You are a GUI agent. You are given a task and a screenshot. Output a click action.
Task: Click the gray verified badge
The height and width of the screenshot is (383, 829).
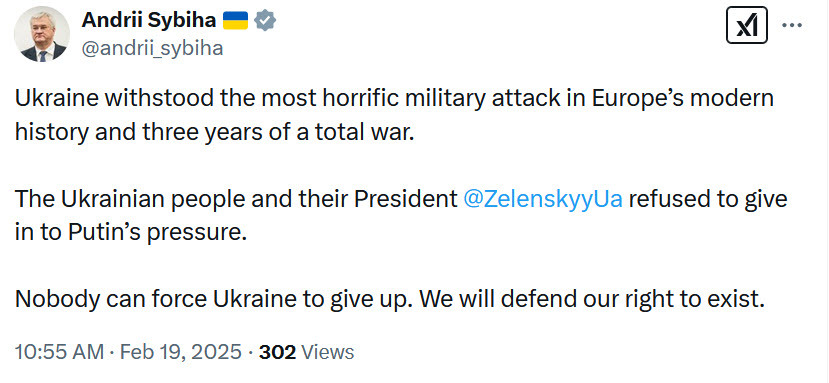[x=265, y=21]
